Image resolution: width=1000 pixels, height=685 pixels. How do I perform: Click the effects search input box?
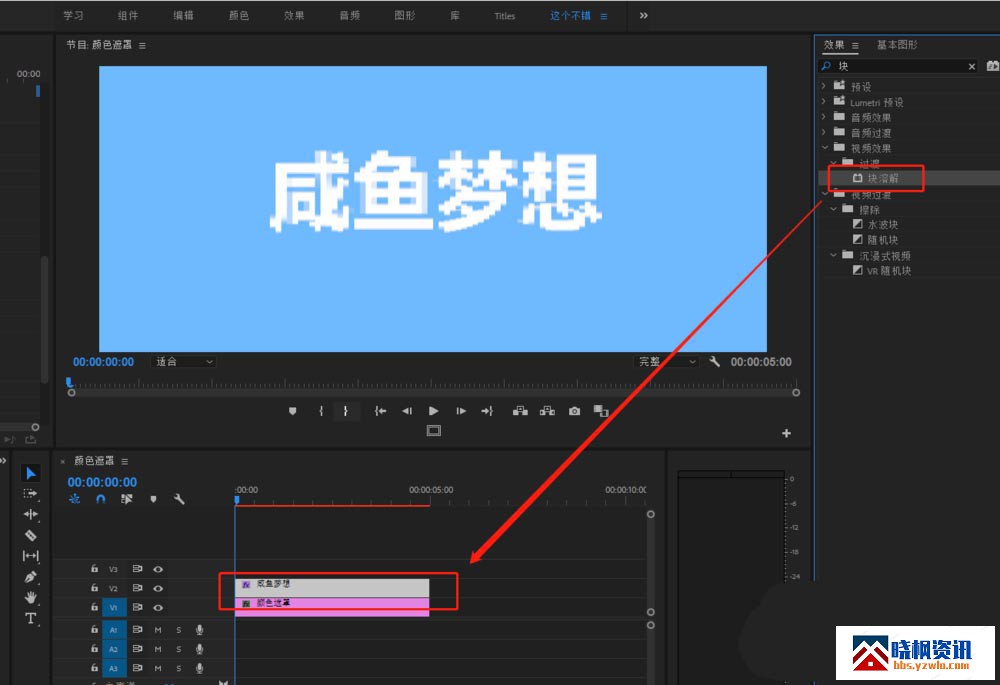tap(899, 66)
